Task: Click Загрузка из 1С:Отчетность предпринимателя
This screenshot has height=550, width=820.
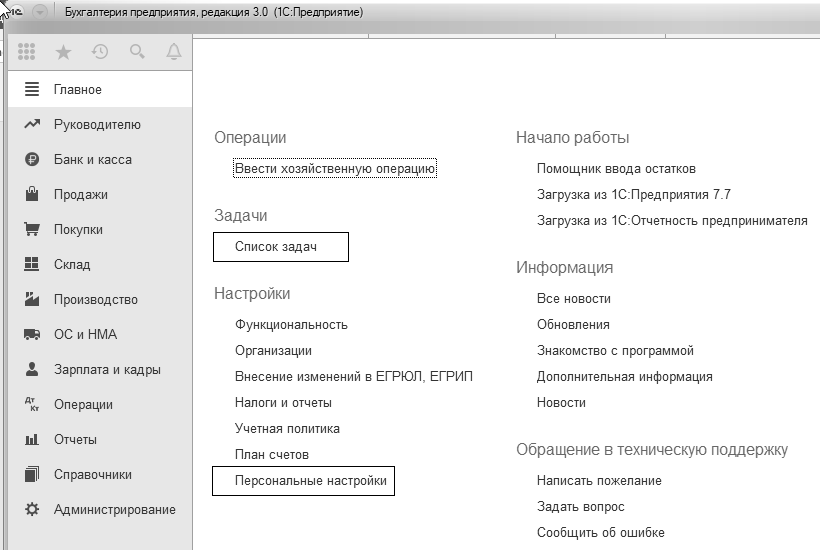Action: coord(672,221)
